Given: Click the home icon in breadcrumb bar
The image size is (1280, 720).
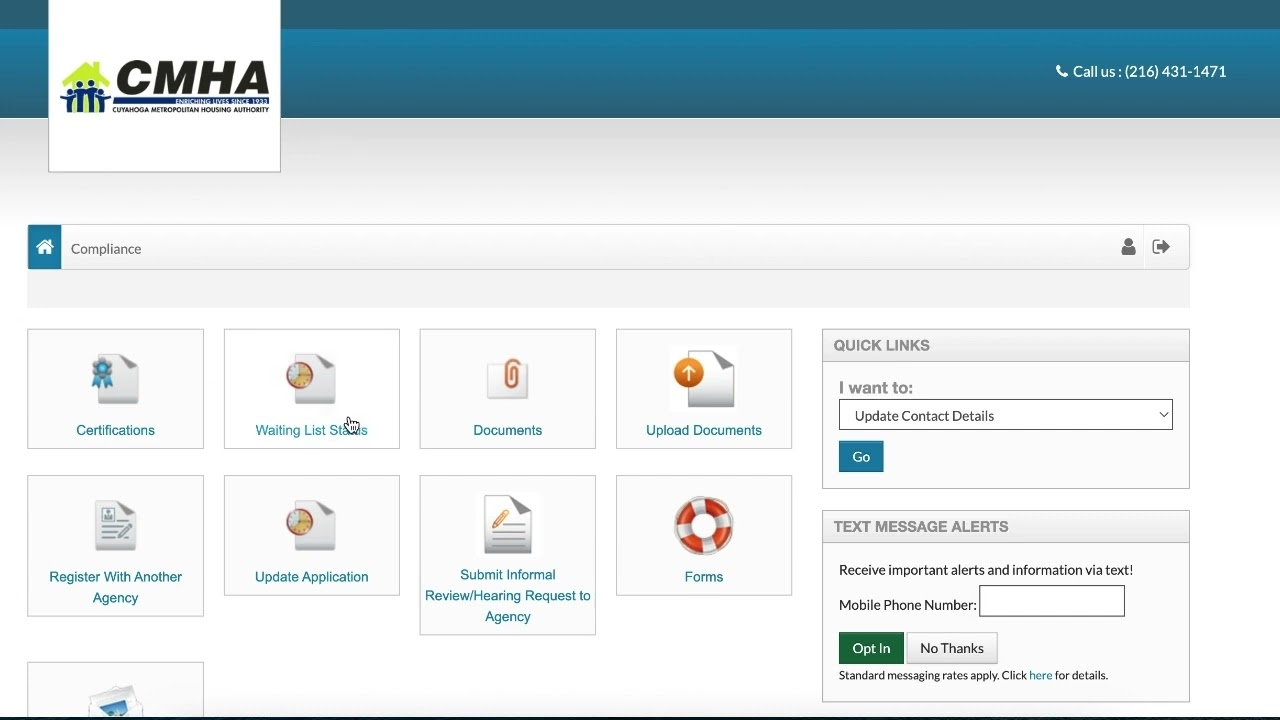Looking at the screenshot, I should 45,248.
